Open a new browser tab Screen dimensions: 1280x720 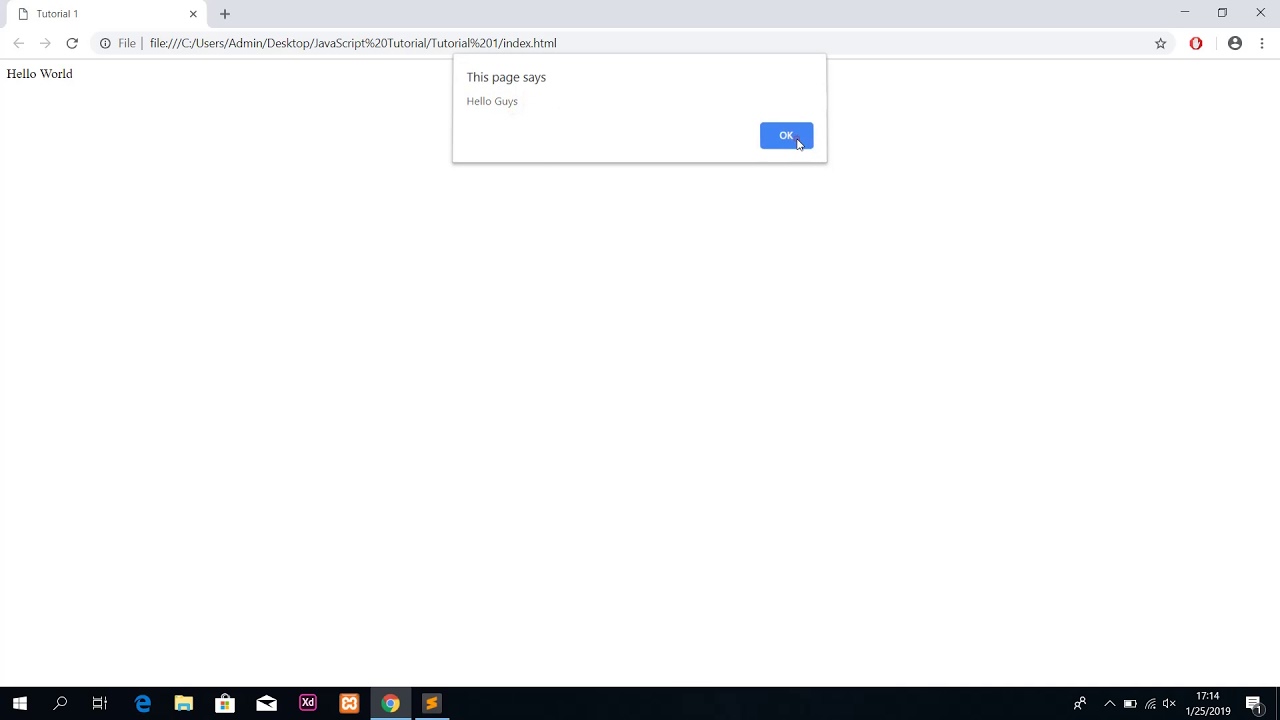point(225,14)
